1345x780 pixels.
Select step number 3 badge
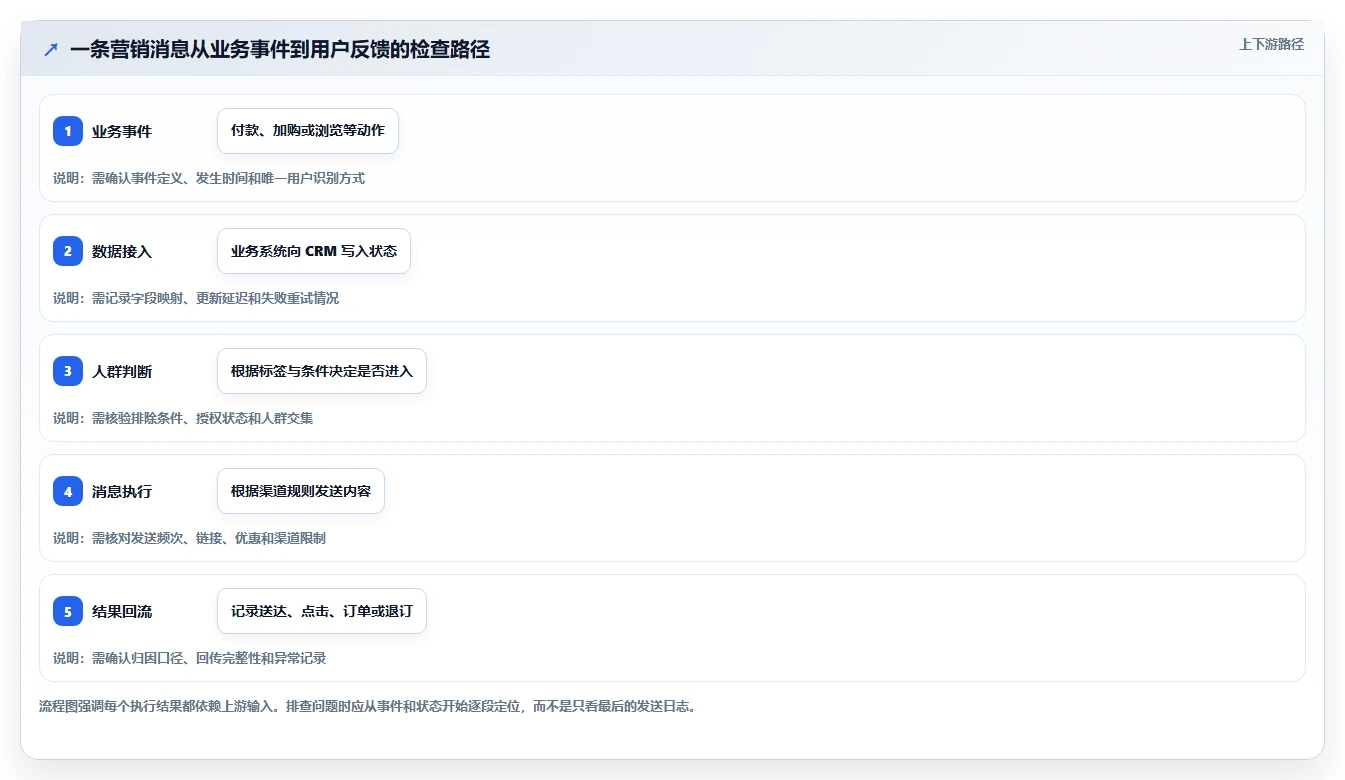(68, 371)
